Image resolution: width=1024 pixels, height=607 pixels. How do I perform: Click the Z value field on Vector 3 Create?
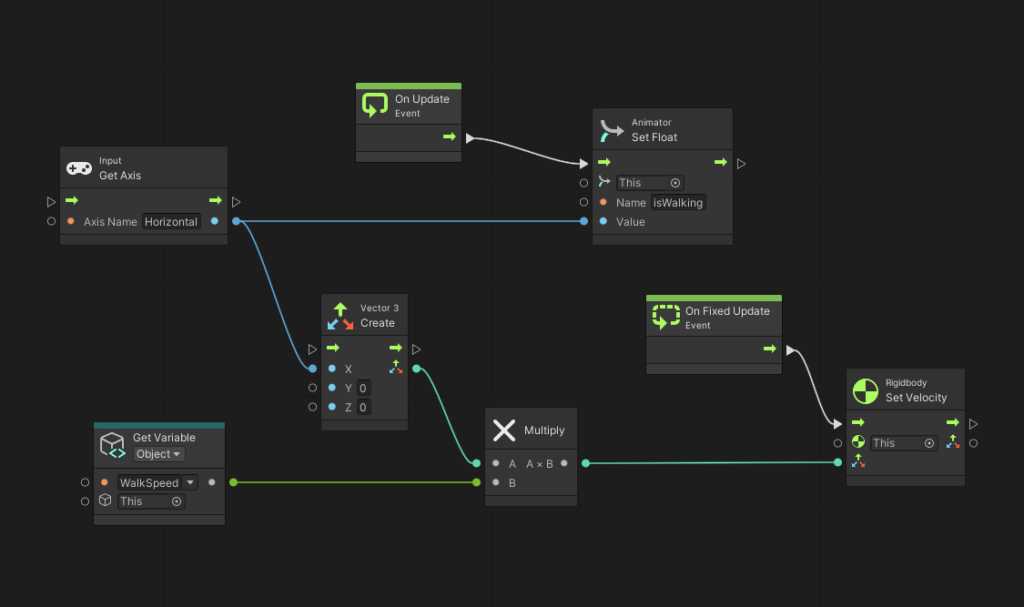363,407
